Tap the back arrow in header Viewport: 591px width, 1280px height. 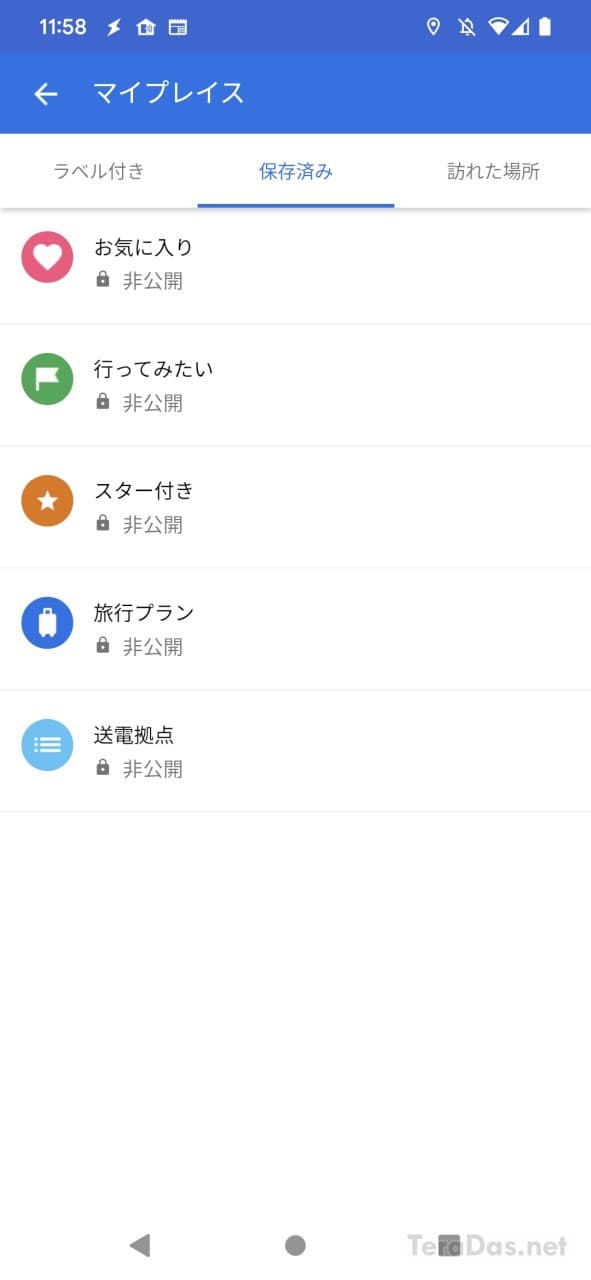pos(46,94)
